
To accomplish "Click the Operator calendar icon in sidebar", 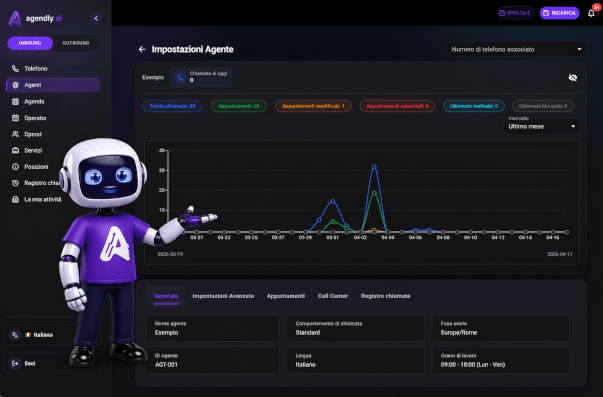I will click(x=15, y=118).
